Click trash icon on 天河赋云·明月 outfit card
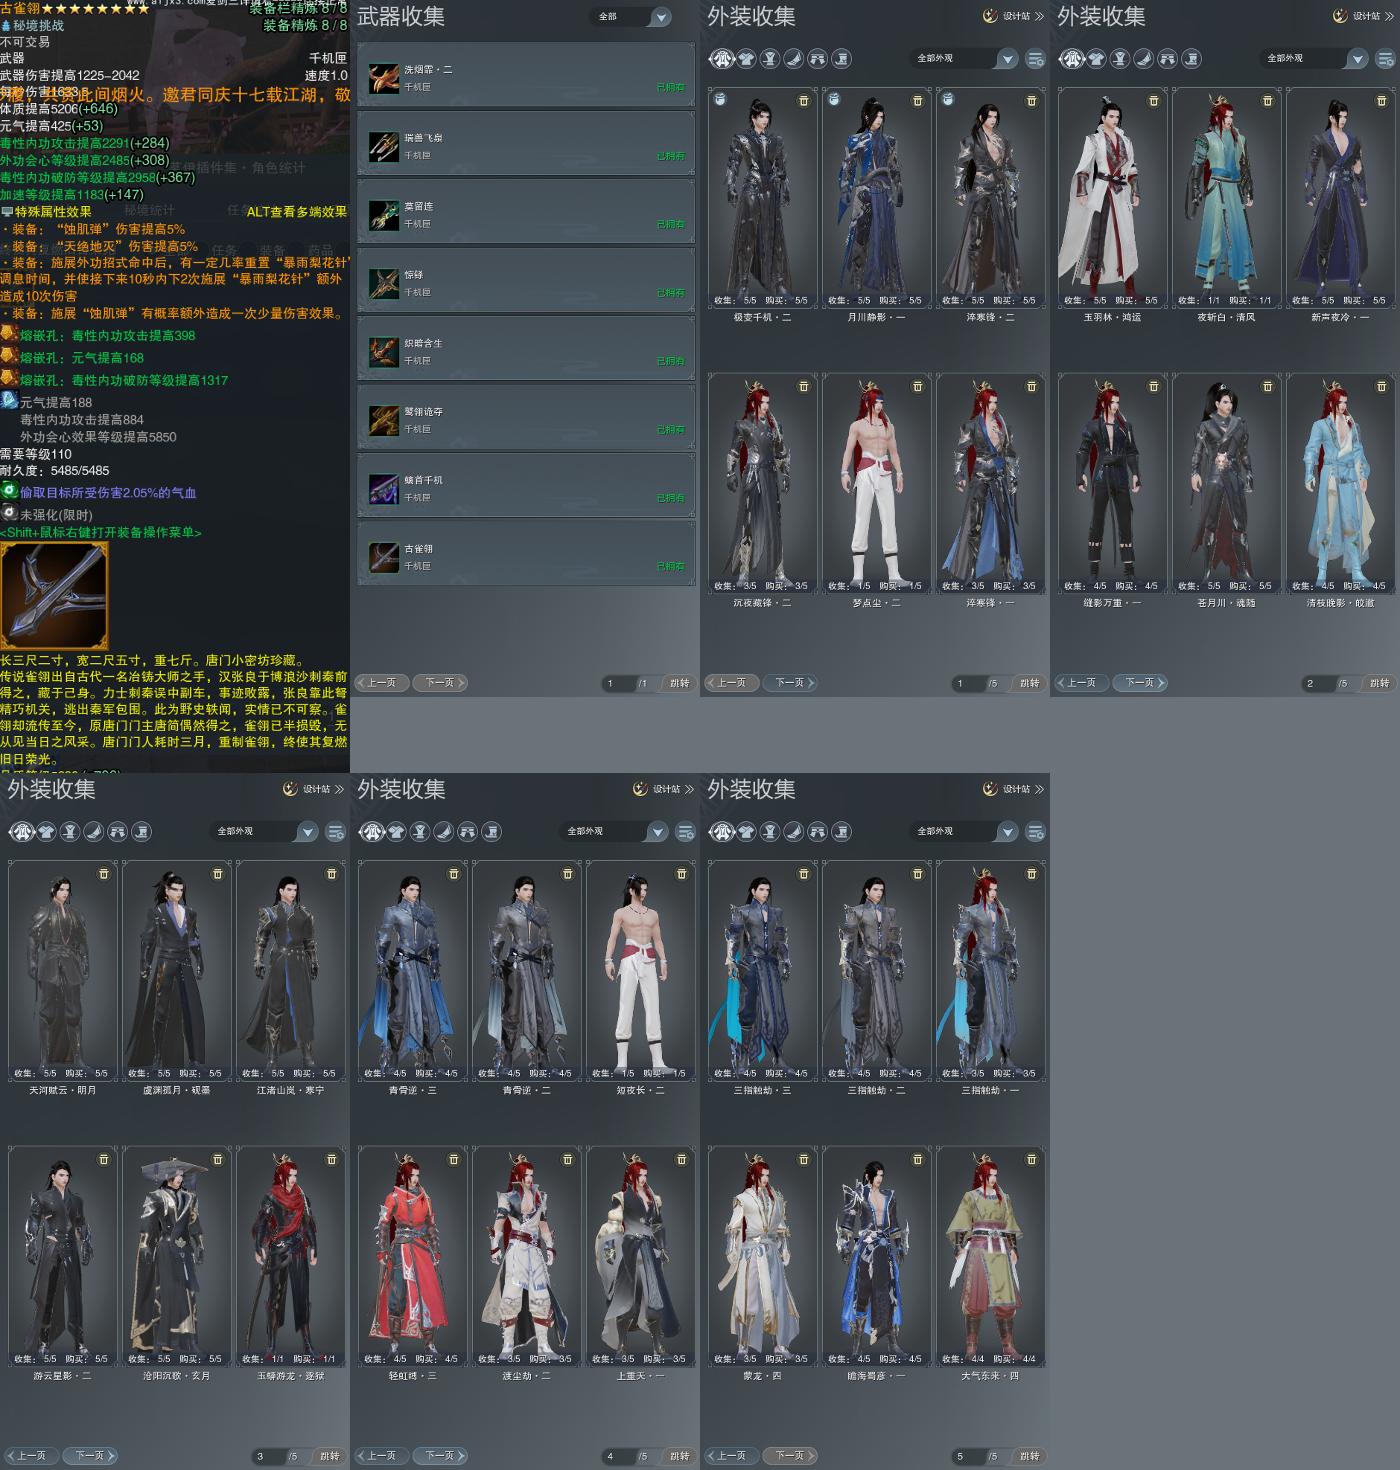Screen dimensions: 1400x1470 click(x=104, y=874)
